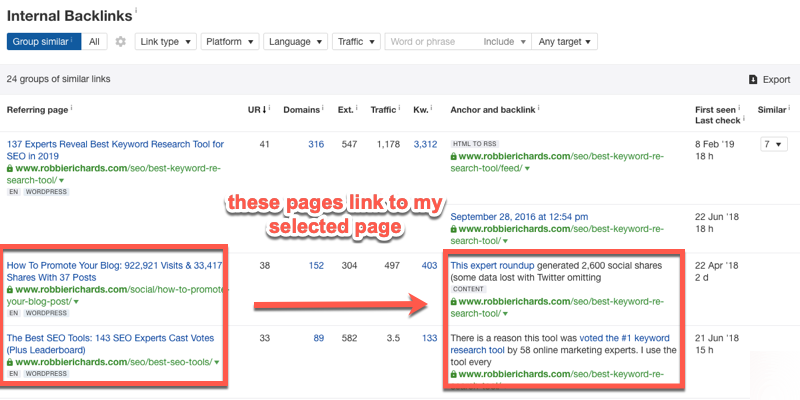This screenshot has height=400, width=800.
Task: Sort by the UR column header
Action: (x=255, y=110)
